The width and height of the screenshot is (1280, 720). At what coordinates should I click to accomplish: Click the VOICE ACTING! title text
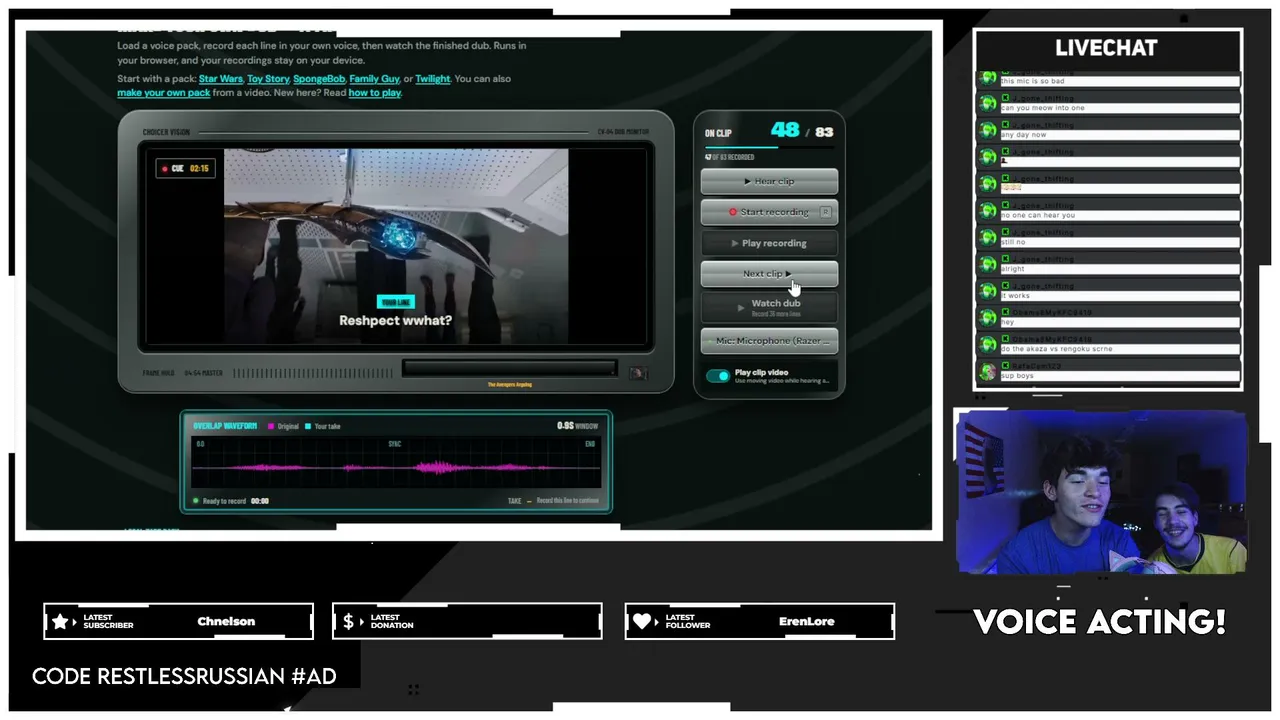(1099, 622)
